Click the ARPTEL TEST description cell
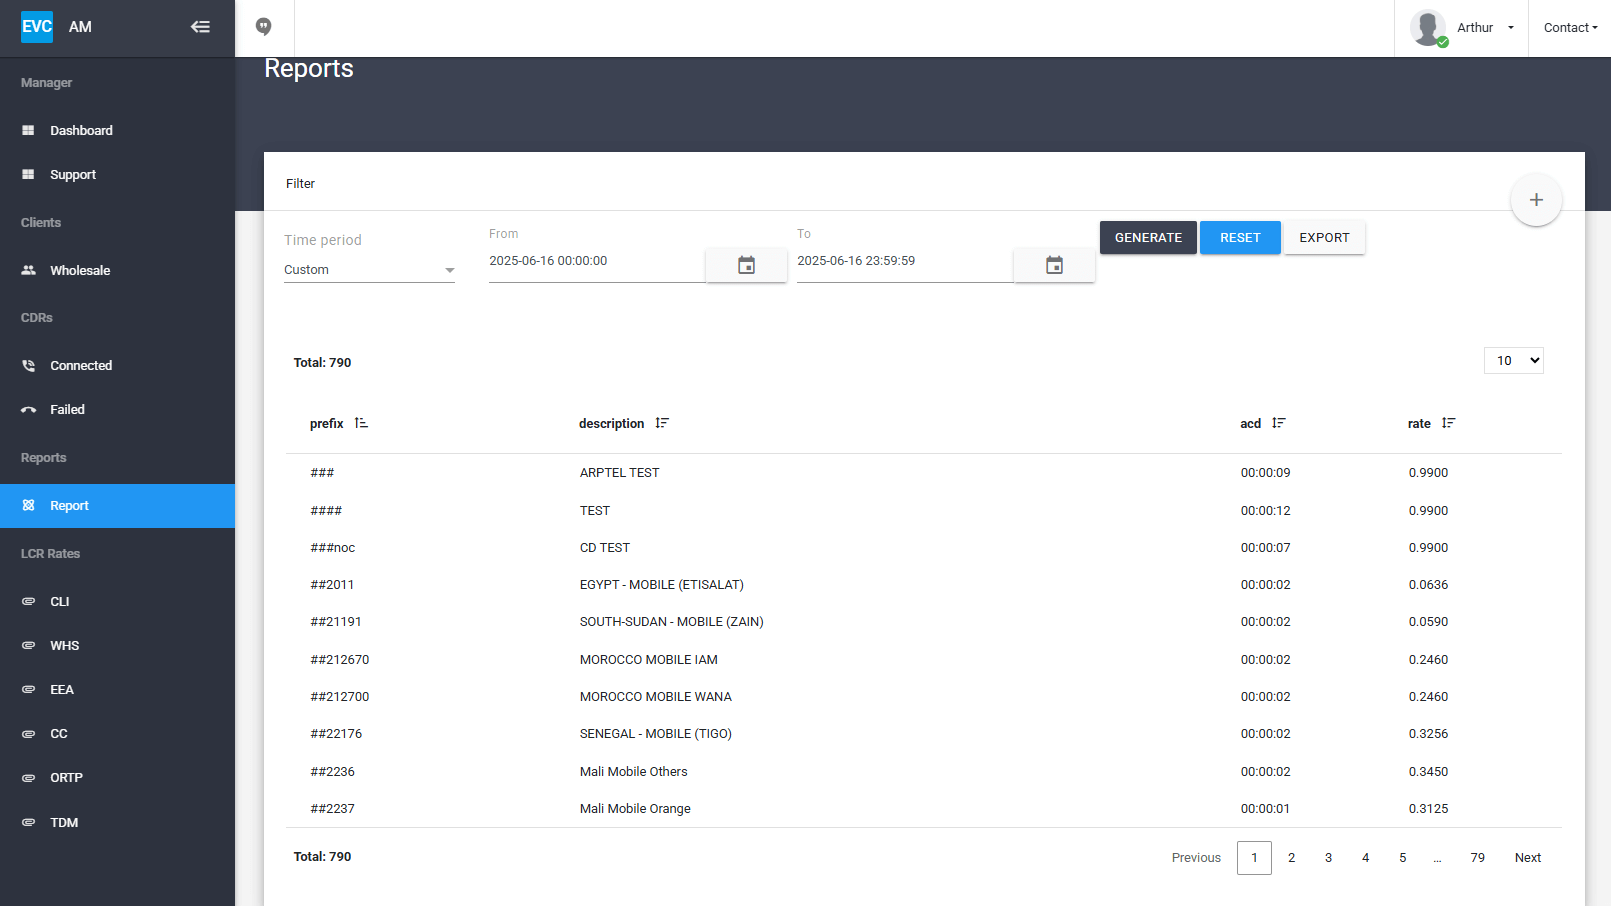 pos(619,473)
